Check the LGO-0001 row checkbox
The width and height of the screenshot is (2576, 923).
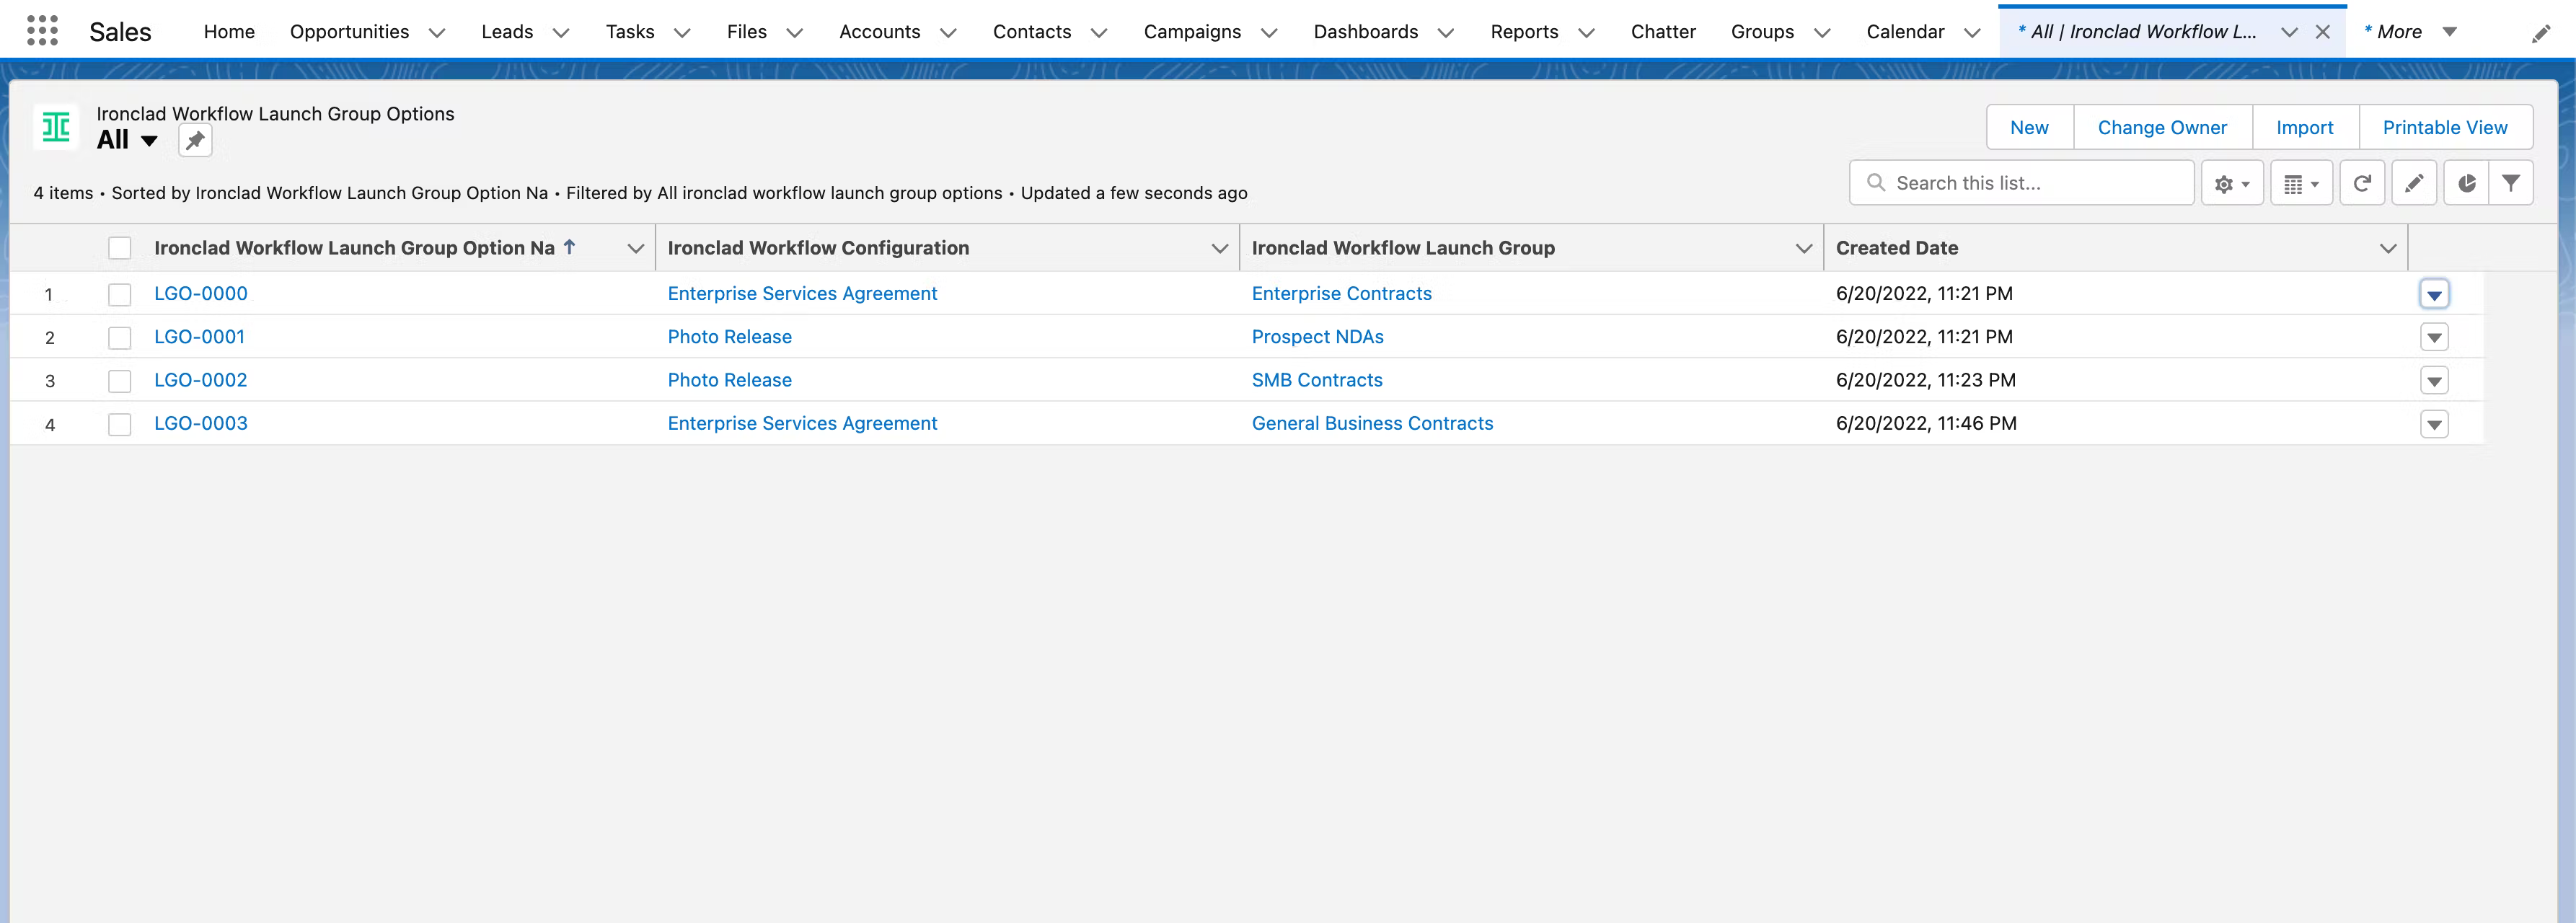pos(120,338)
